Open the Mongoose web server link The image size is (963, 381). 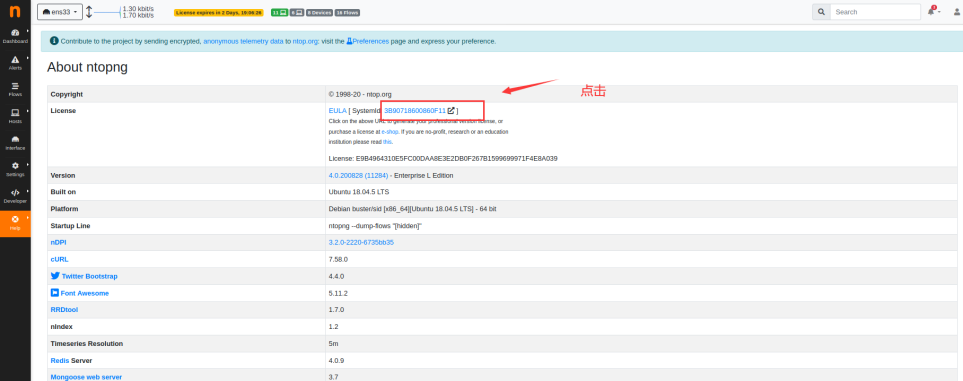(86, 377)
